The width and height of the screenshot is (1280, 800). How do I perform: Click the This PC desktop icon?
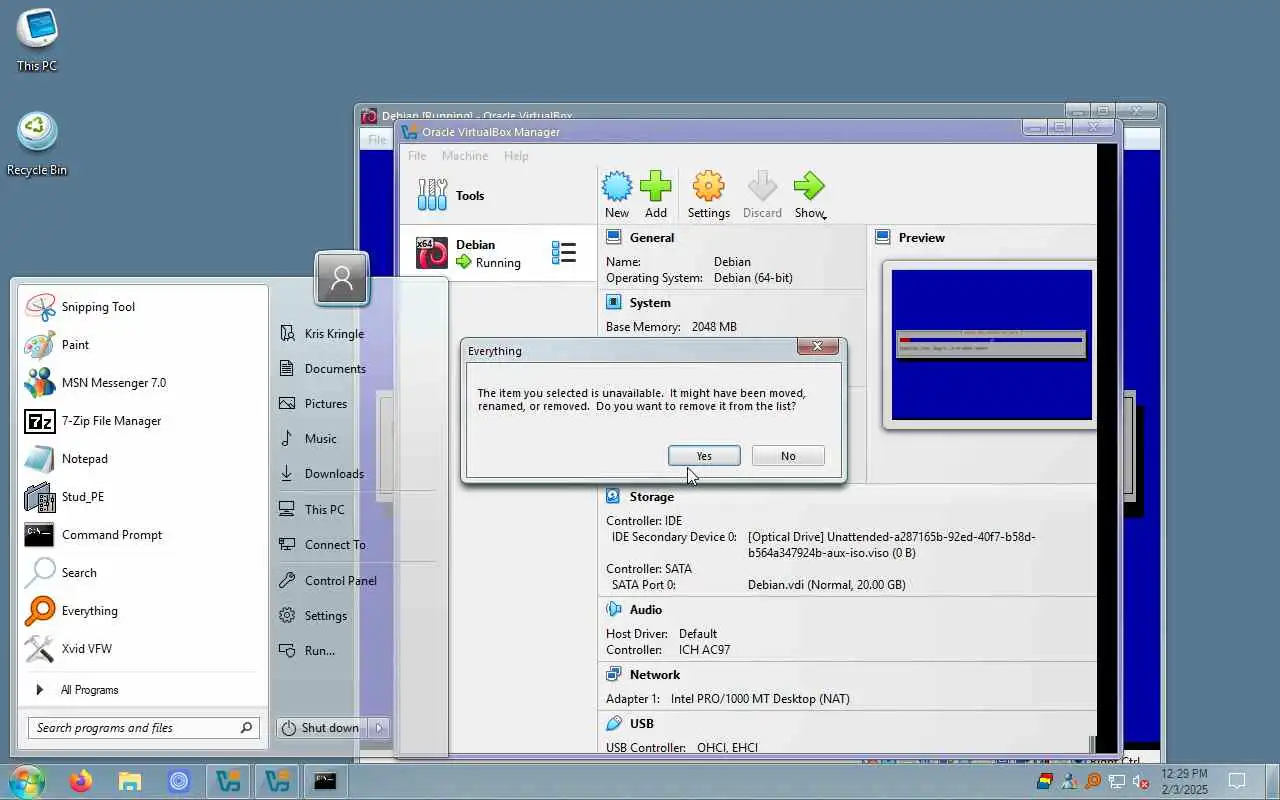point(37,40)
